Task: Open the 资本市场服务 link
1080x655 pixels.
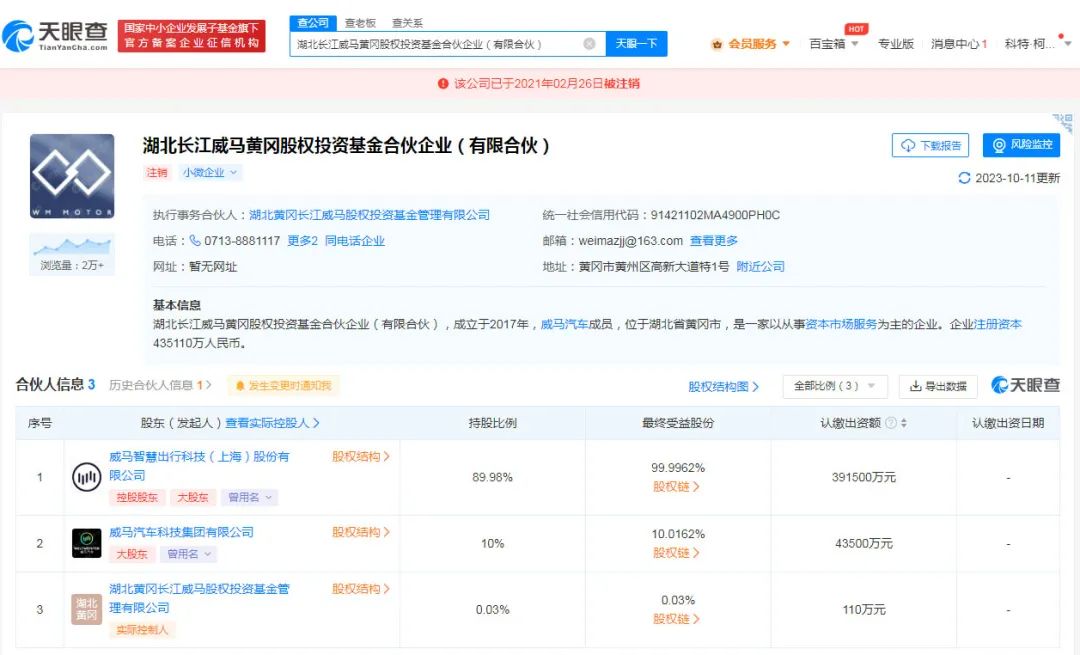Action: [840, 324]
